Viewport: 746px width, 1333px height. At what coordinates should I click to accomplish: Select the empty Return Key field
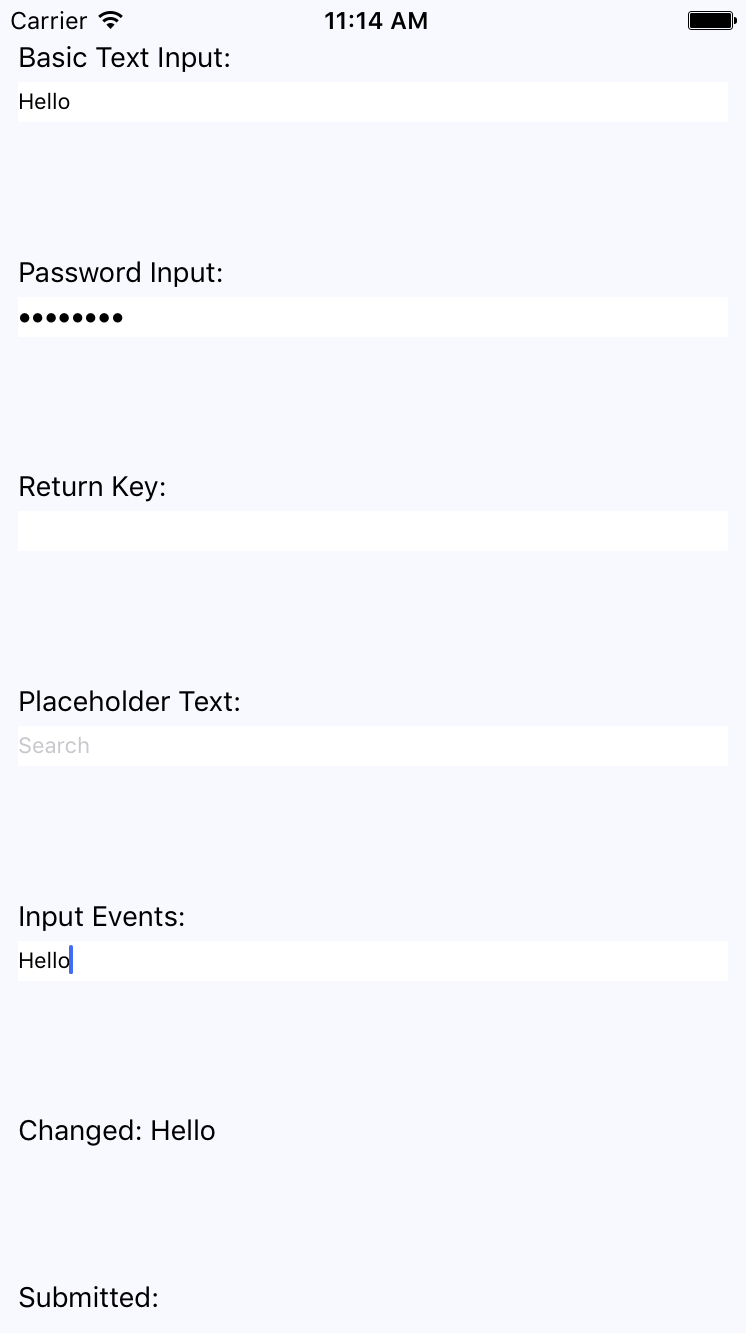[x=372, y=531]
